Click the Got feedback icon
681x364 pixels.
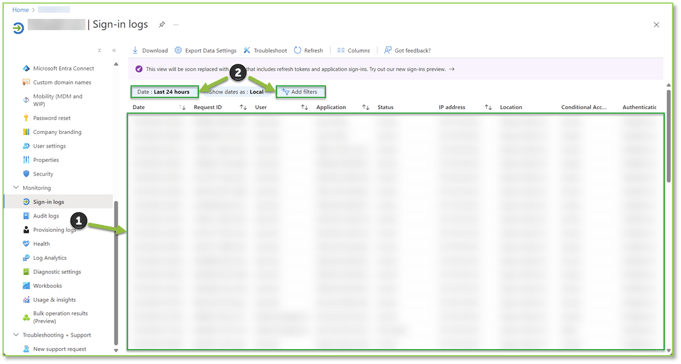[388, 50]
